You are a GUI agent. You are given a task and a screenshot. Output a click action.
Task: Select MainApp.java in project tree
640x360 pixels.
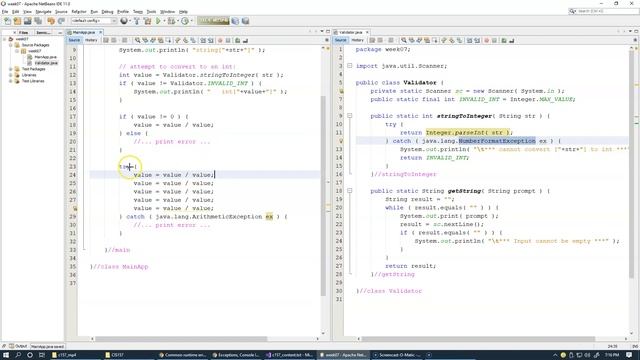[x=45, y=57]
